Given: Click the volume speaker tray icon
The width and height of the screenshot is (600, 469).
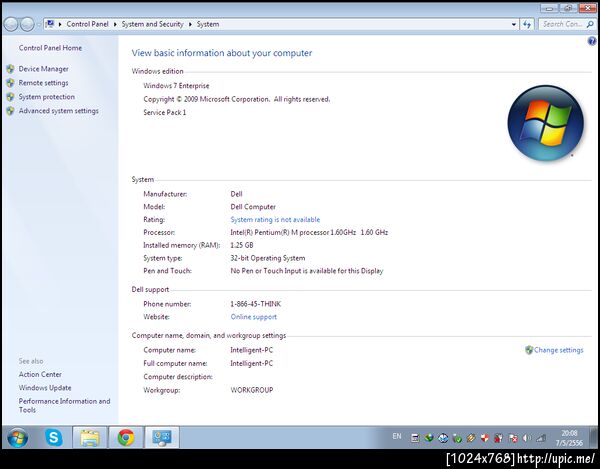Looking at the screenshot, I should pos(527,438).
